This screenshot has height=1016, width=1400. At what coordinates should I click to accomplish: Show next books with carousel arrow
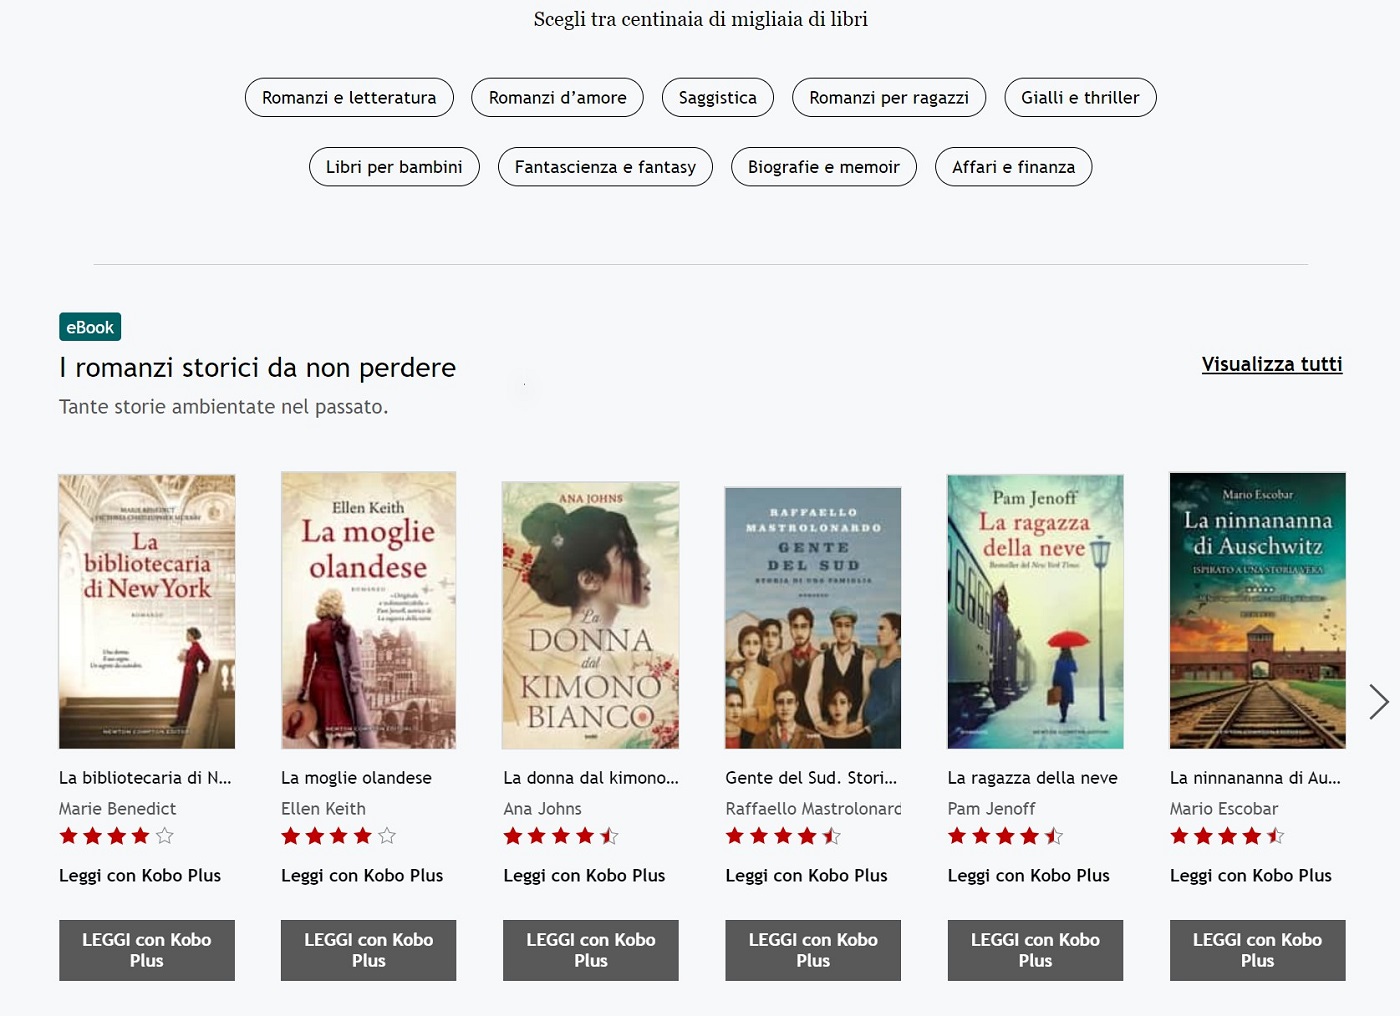1379,702
